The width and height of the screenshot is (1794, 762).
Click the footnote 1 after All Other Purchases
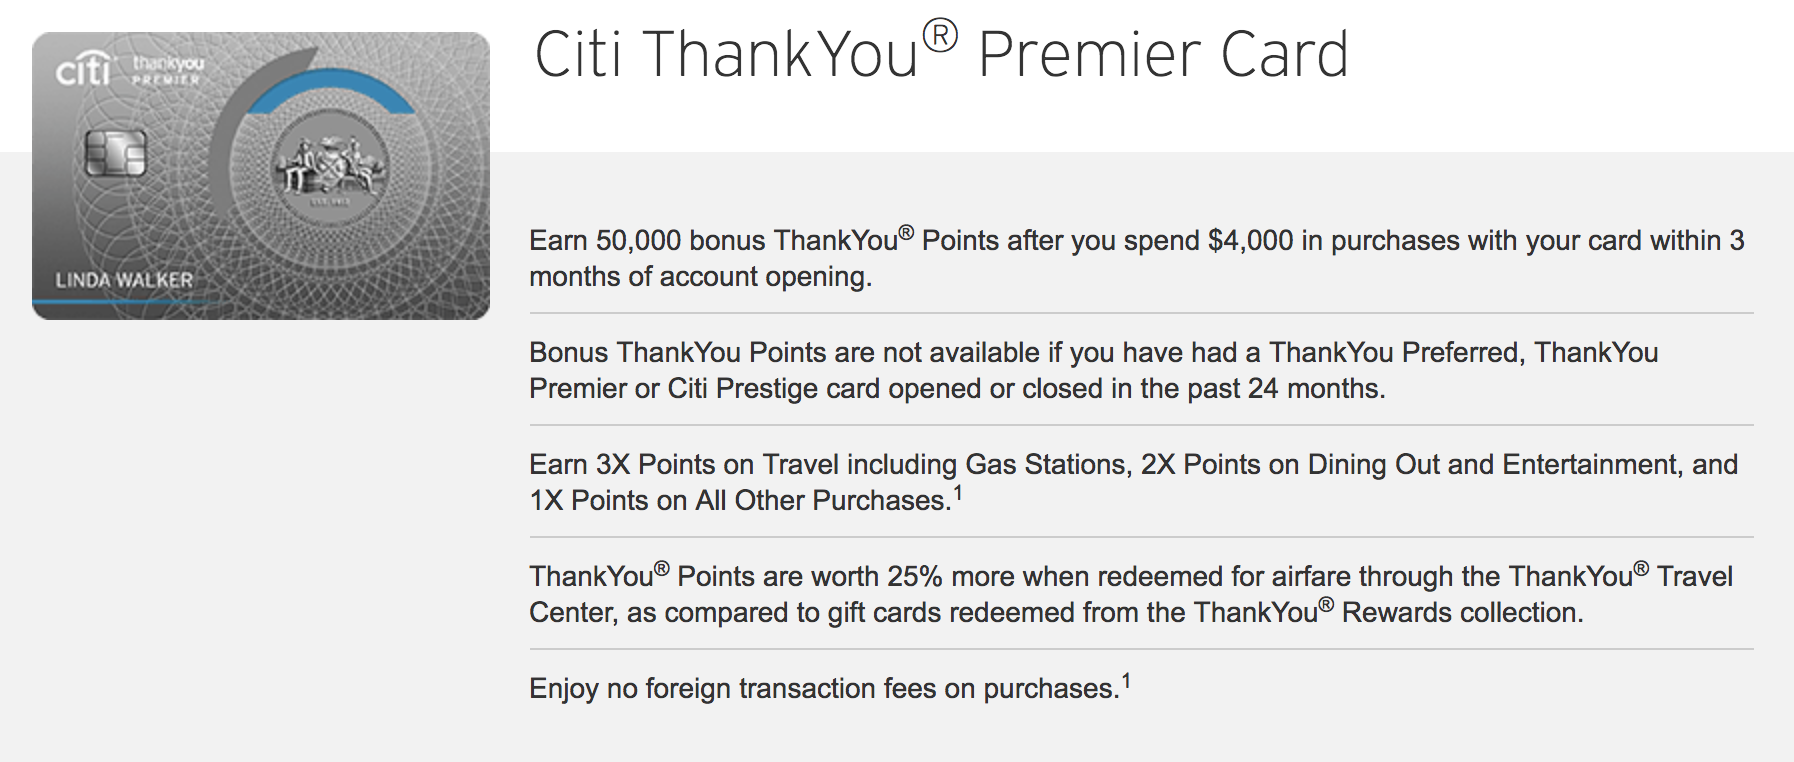pyautogui.click(x=958, y=492)
